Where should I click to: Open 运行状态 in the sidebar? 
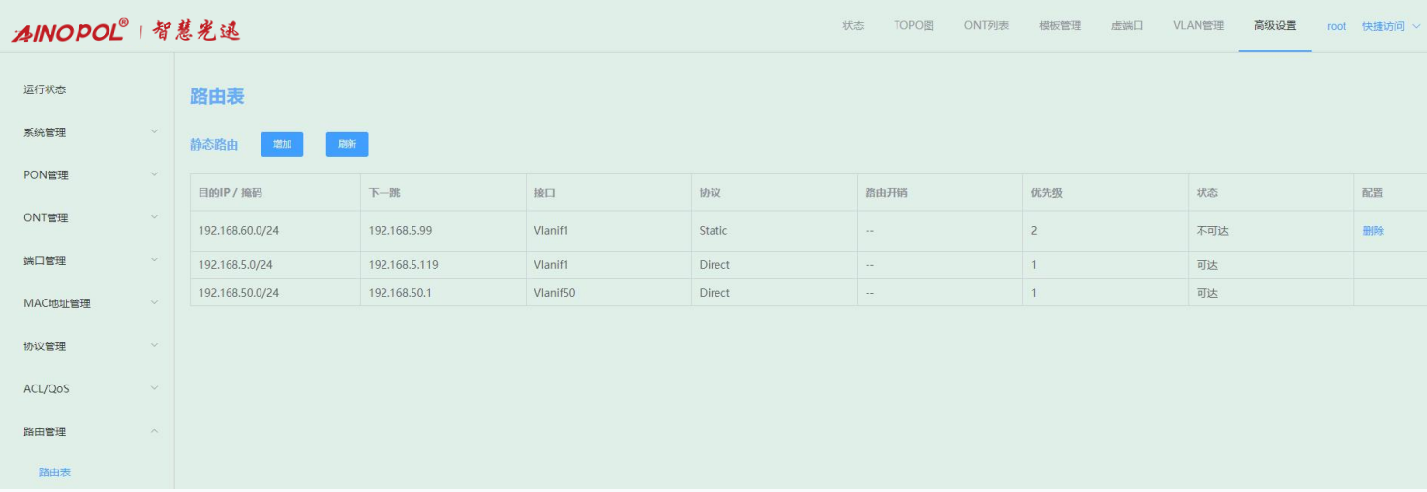[45, 90]
